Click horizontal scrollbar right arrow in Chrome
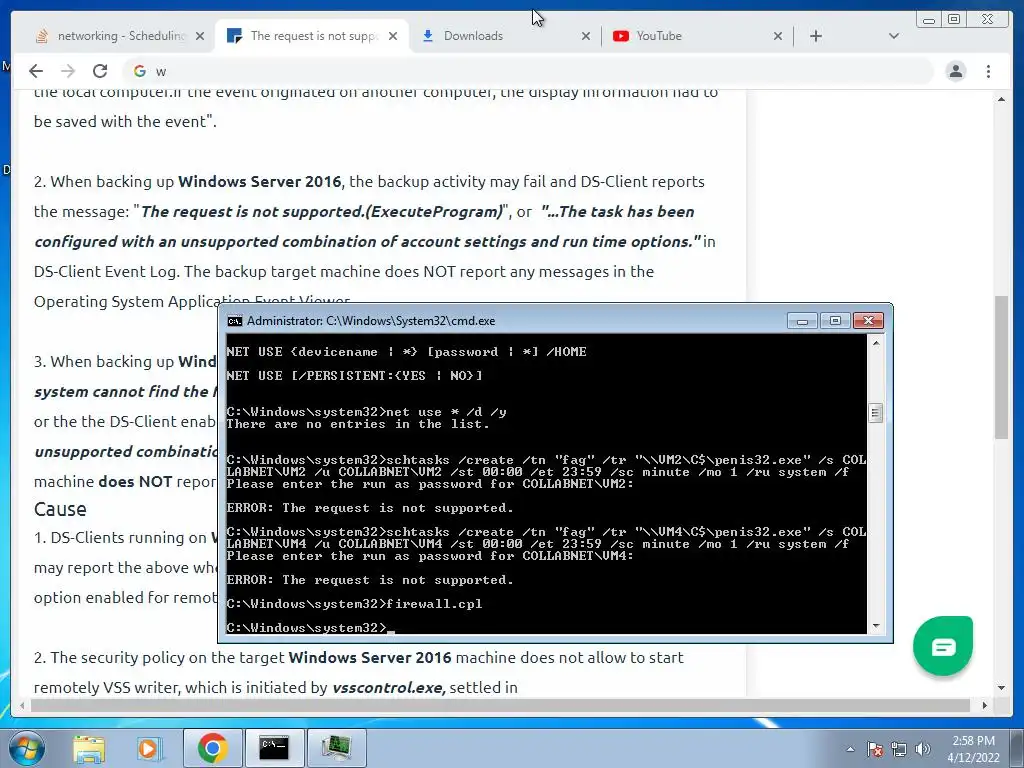Viewport: 1024px width, 768px height. point(985,705)
